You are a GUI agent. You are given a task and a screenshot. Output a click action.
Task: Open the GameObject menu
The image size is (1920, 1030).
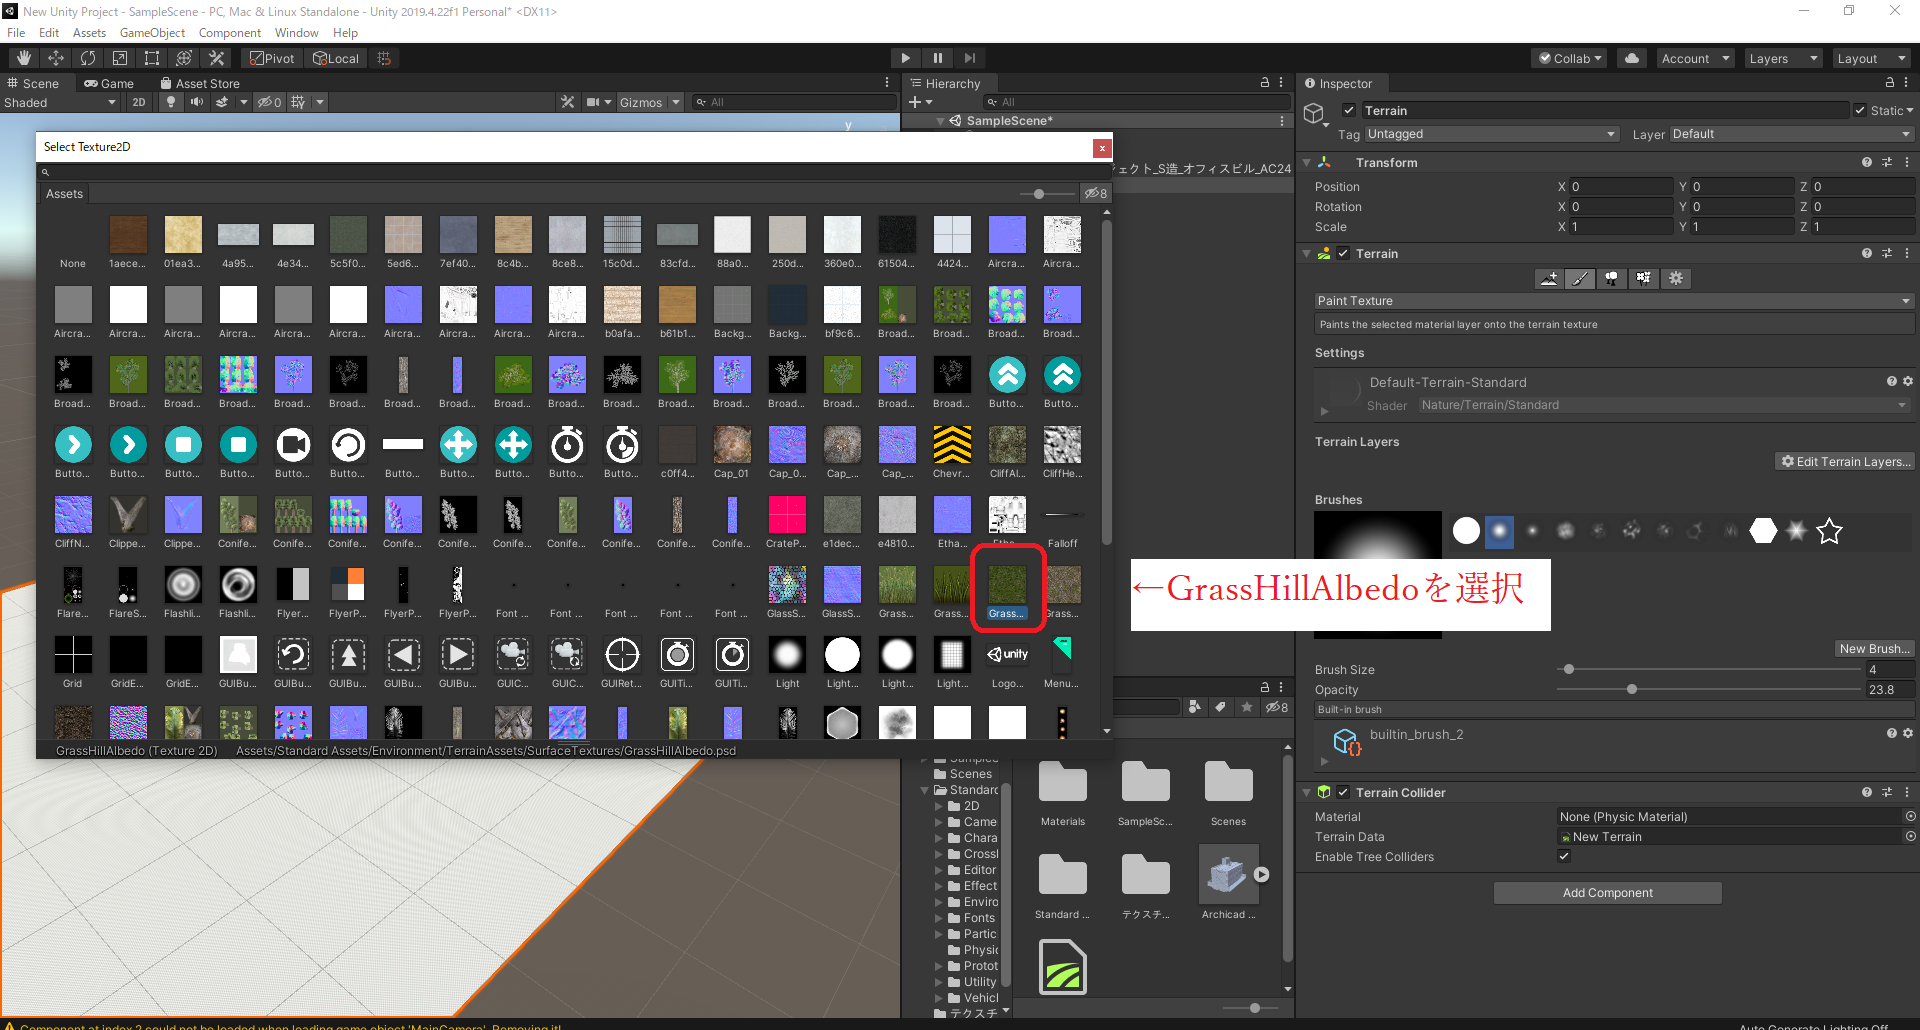pos(152,33)
